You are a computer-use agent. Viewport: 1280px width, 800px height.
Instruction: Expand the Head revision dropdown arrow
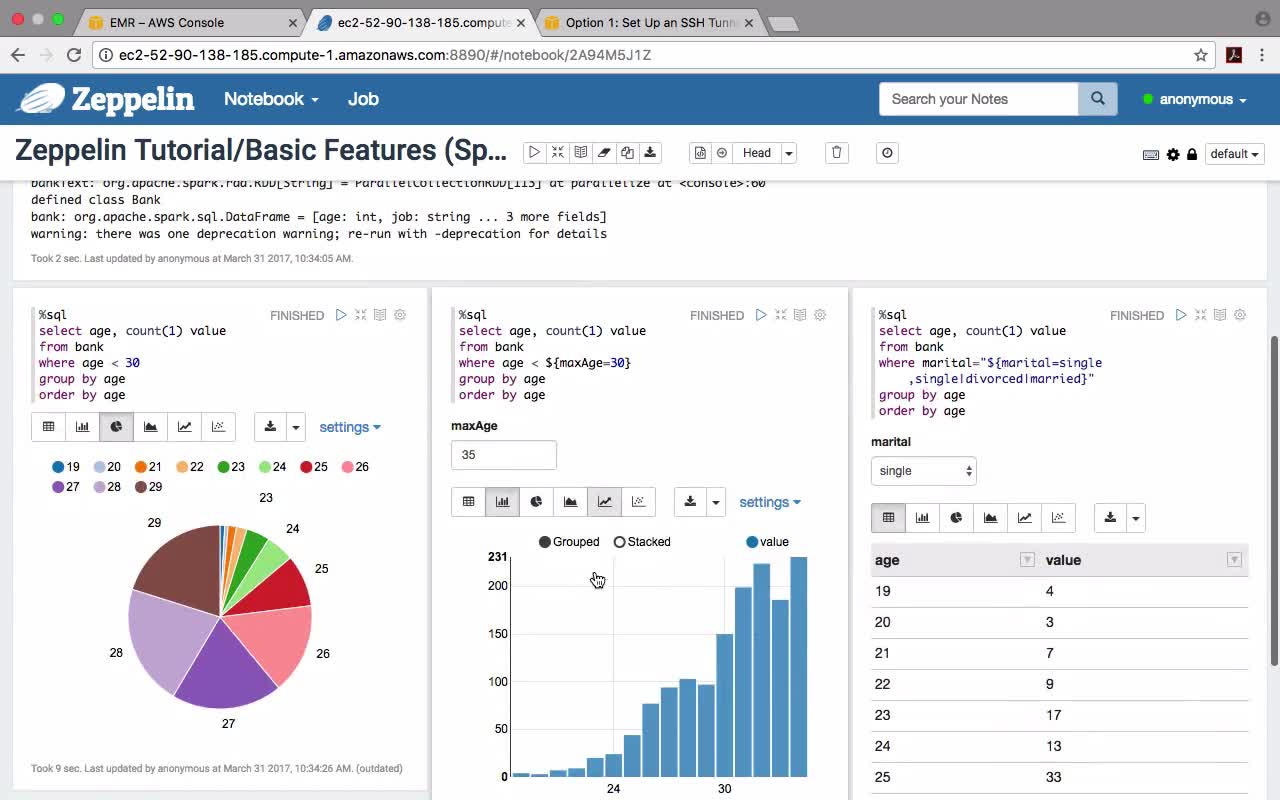coord(789,153)
